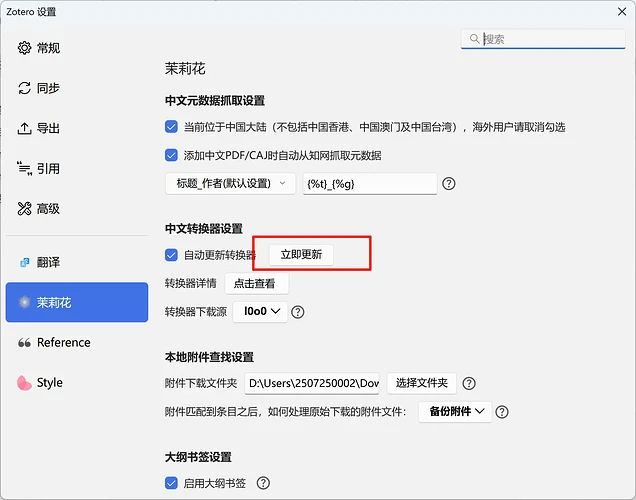Image resolution: width=636 pixels, height=500 pixels.
Task: Uncheck 当前位于中国大陆 checkbox
Action: tap(171, 127)
